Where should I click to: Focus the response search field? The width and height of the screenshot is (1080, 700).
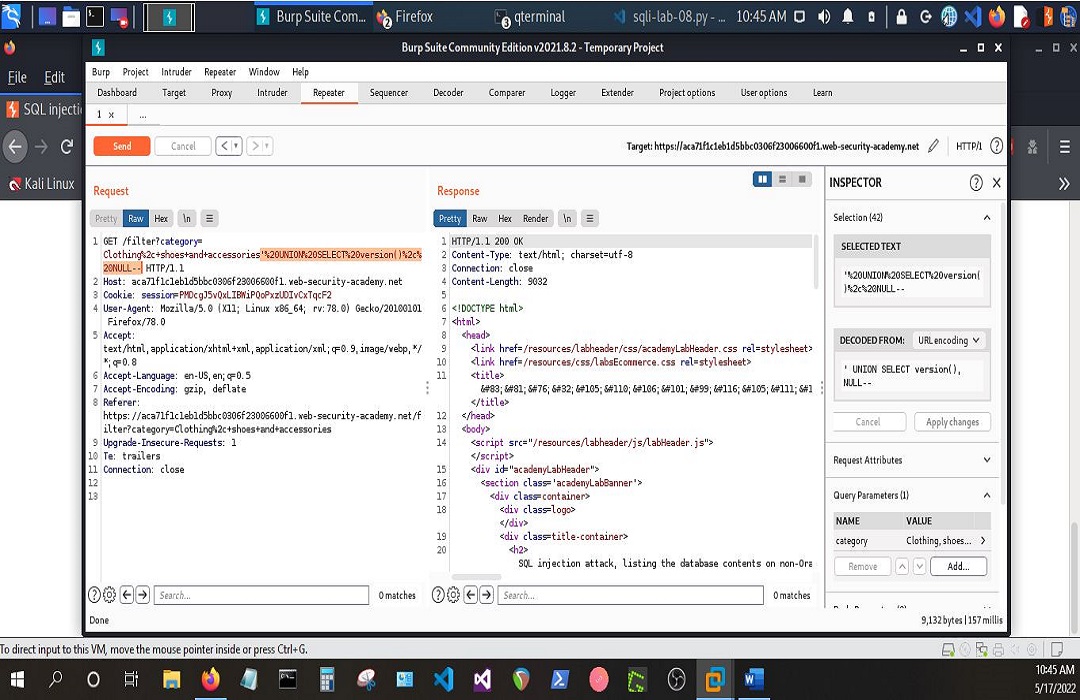click(630, 595)
